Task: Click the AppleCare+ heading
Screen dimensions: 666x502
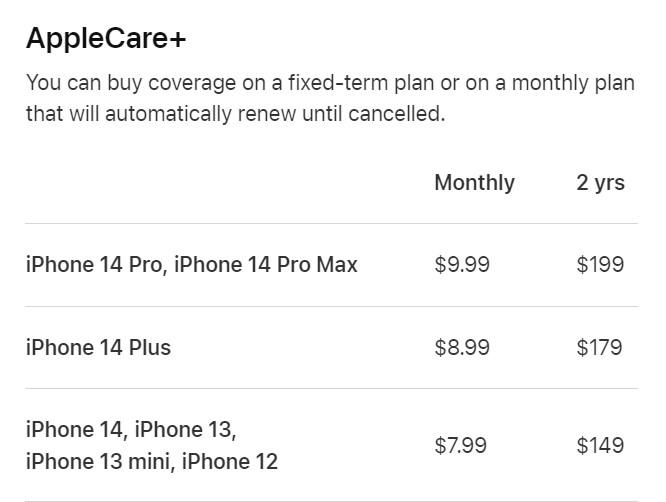Action: point(106,38)
